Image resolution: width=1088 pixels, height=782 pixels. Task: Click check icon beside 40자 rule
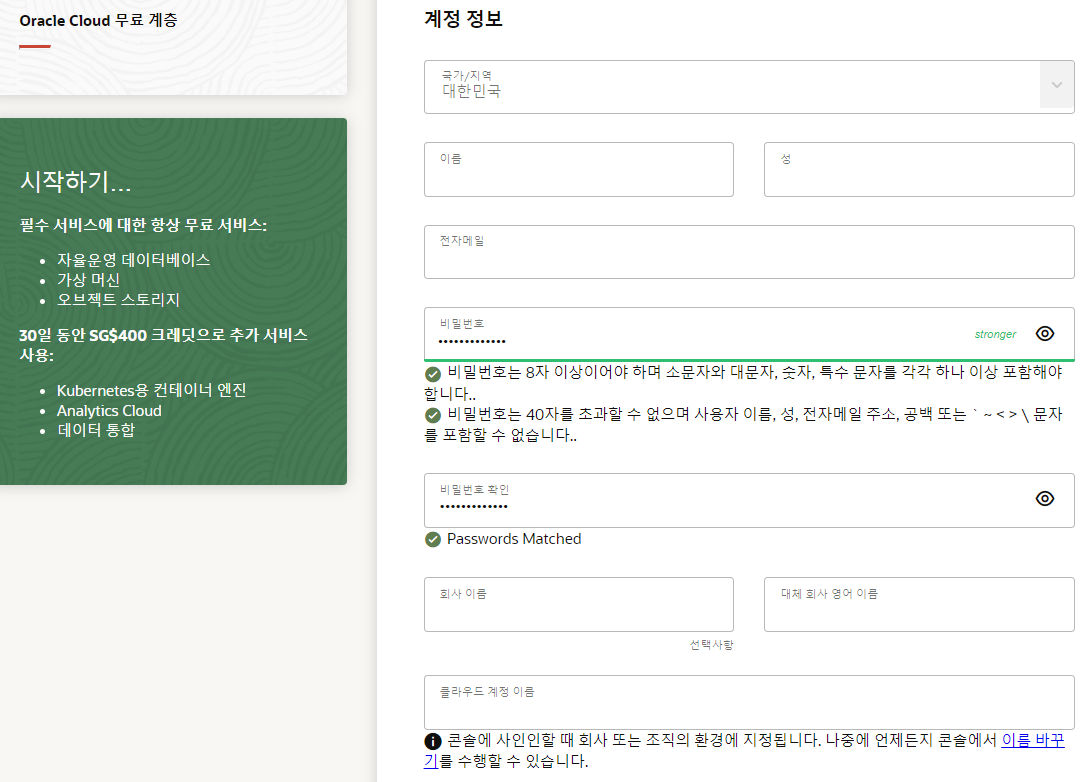432,416
